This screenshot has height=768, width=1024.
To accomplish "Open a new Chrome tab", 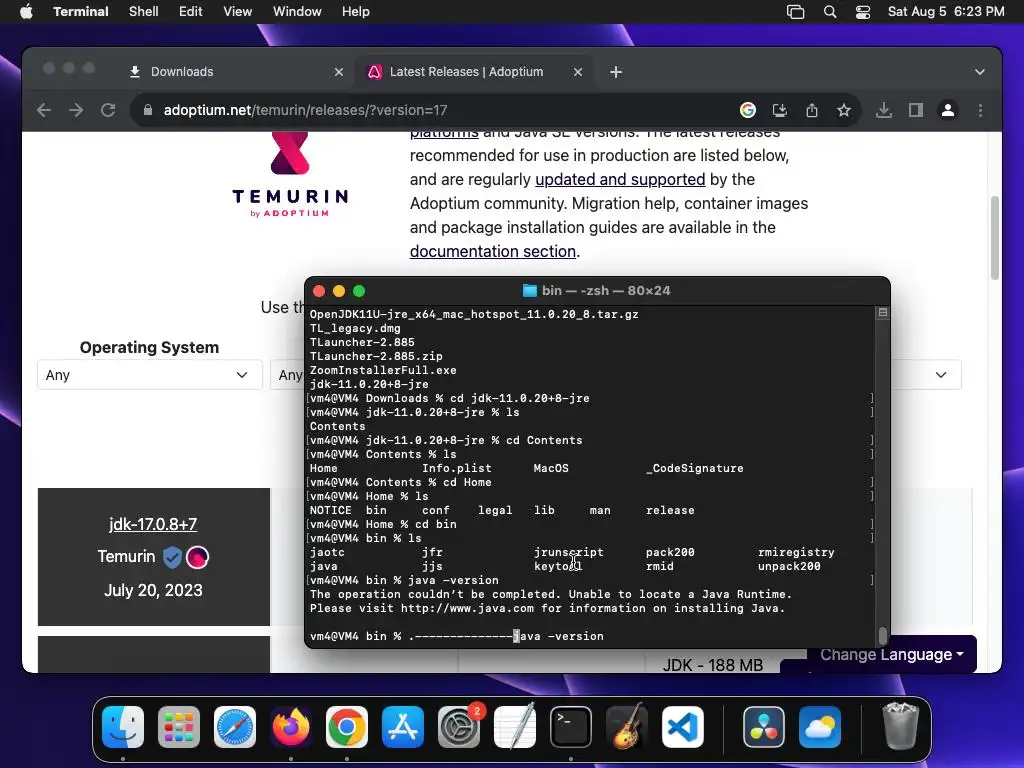I will [x=616, y=72].
